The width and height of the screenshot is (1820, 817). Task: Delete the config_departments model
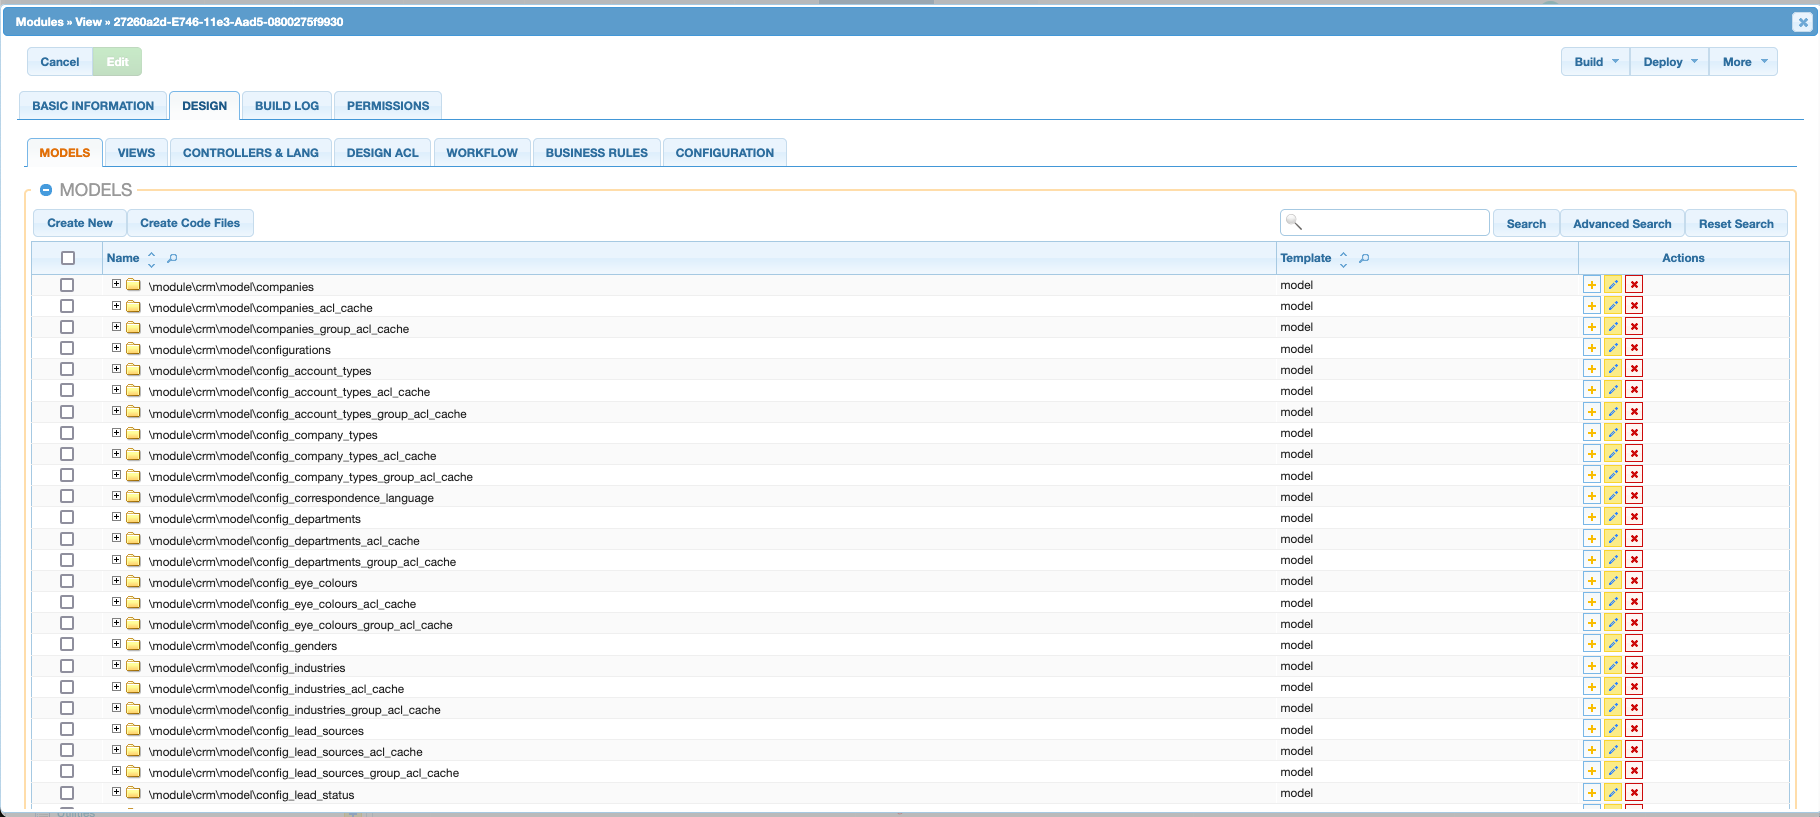click(x=1634, y=517)
